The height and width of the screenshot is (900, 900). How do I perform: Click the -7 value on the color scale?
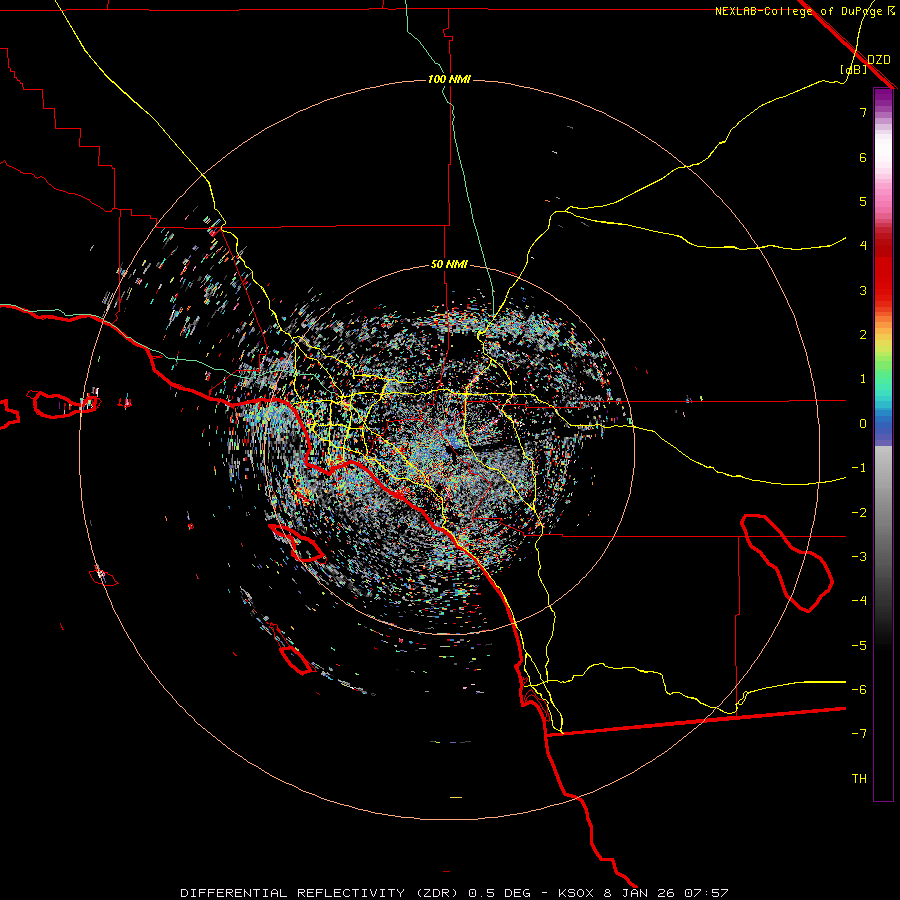tap(859, 734)
